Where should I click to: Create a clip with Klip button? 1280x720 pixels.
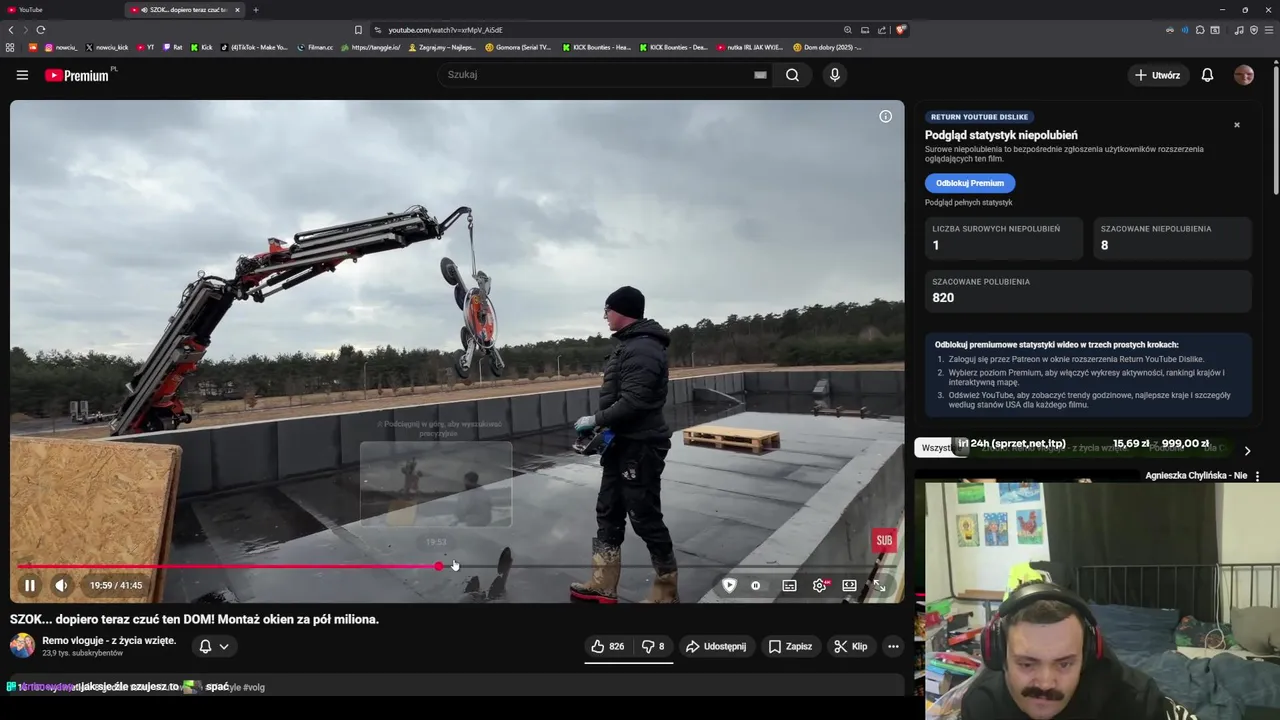click(x=851, y=647)
